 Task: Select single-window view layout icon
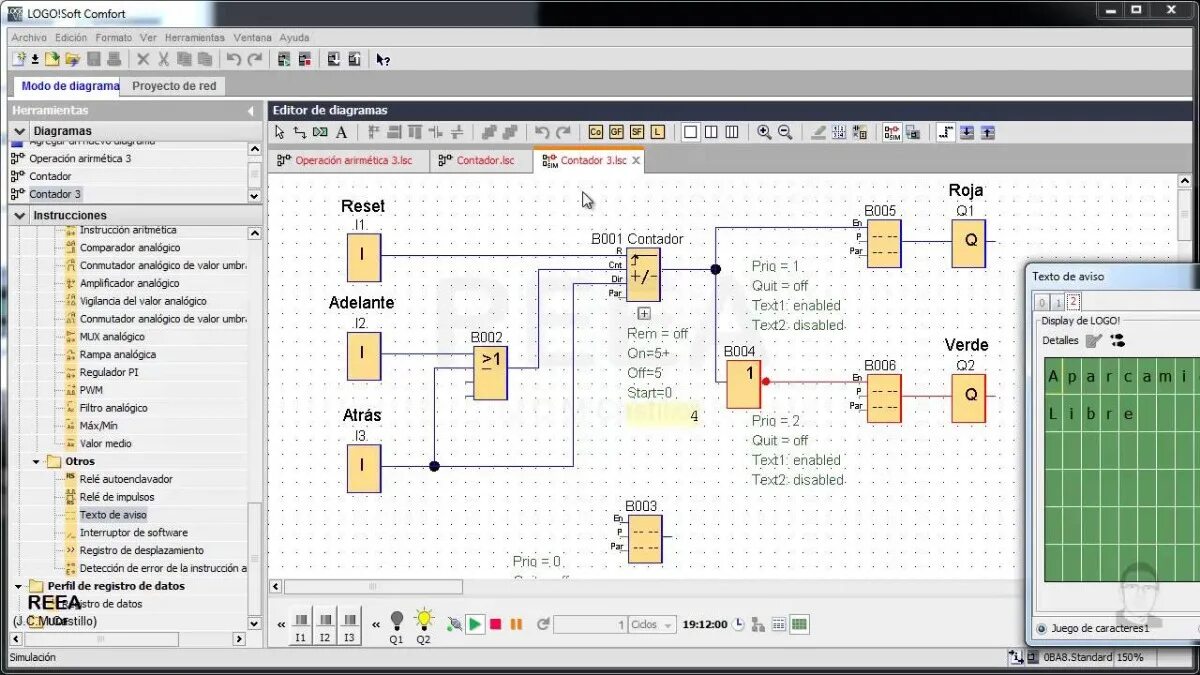[x=690, y=132]
